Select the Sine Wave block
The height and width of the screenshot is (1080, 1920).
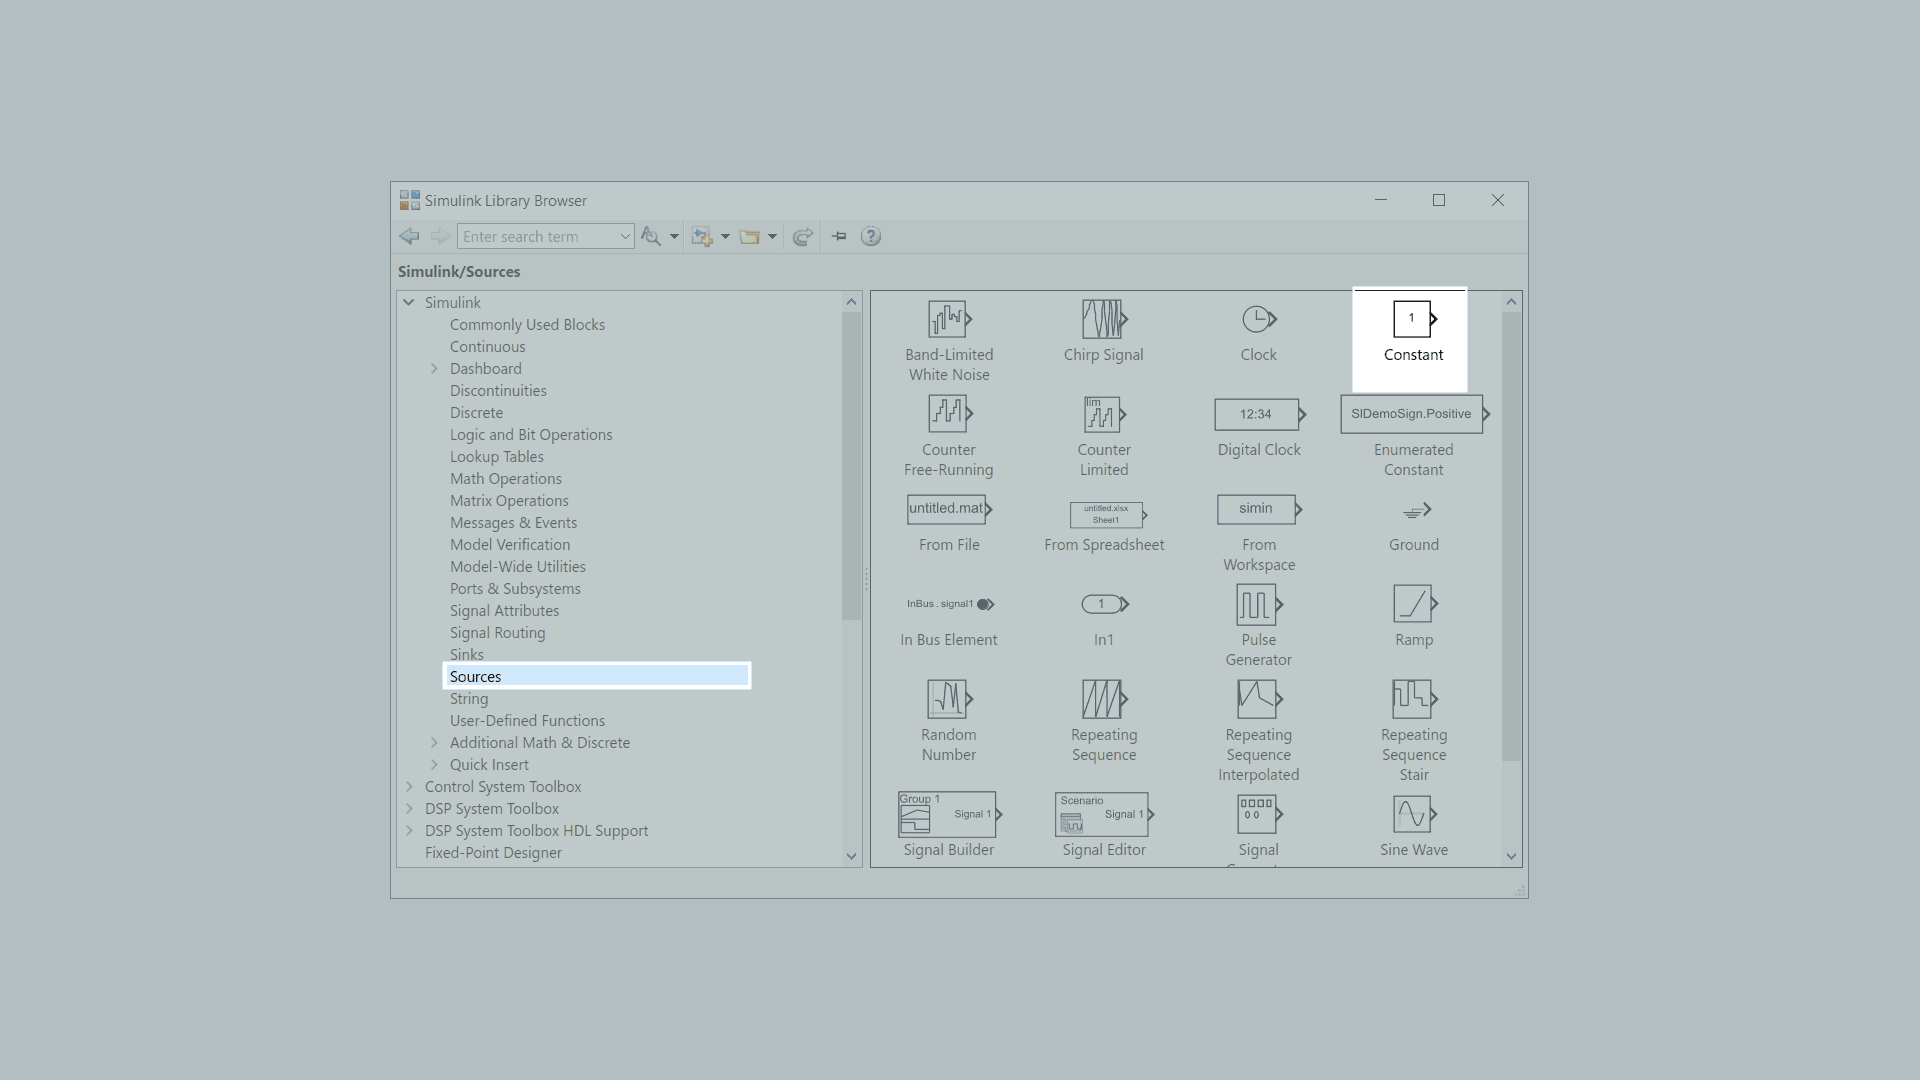1413,815
